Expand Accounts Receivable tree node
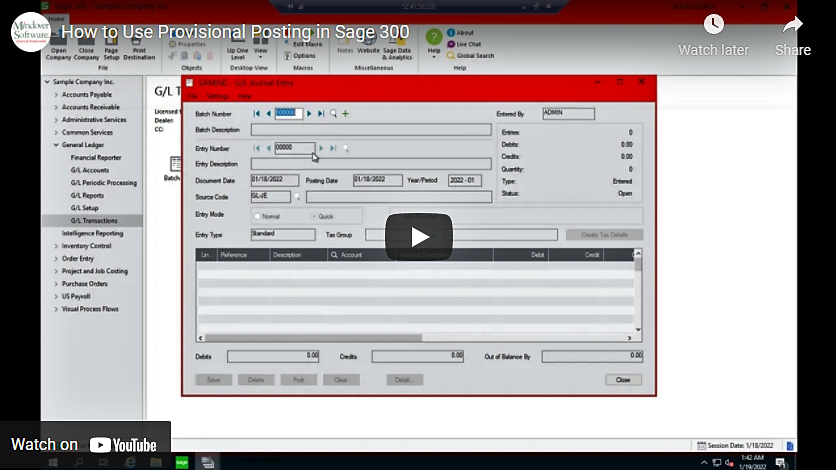 (x=56, y=107)
